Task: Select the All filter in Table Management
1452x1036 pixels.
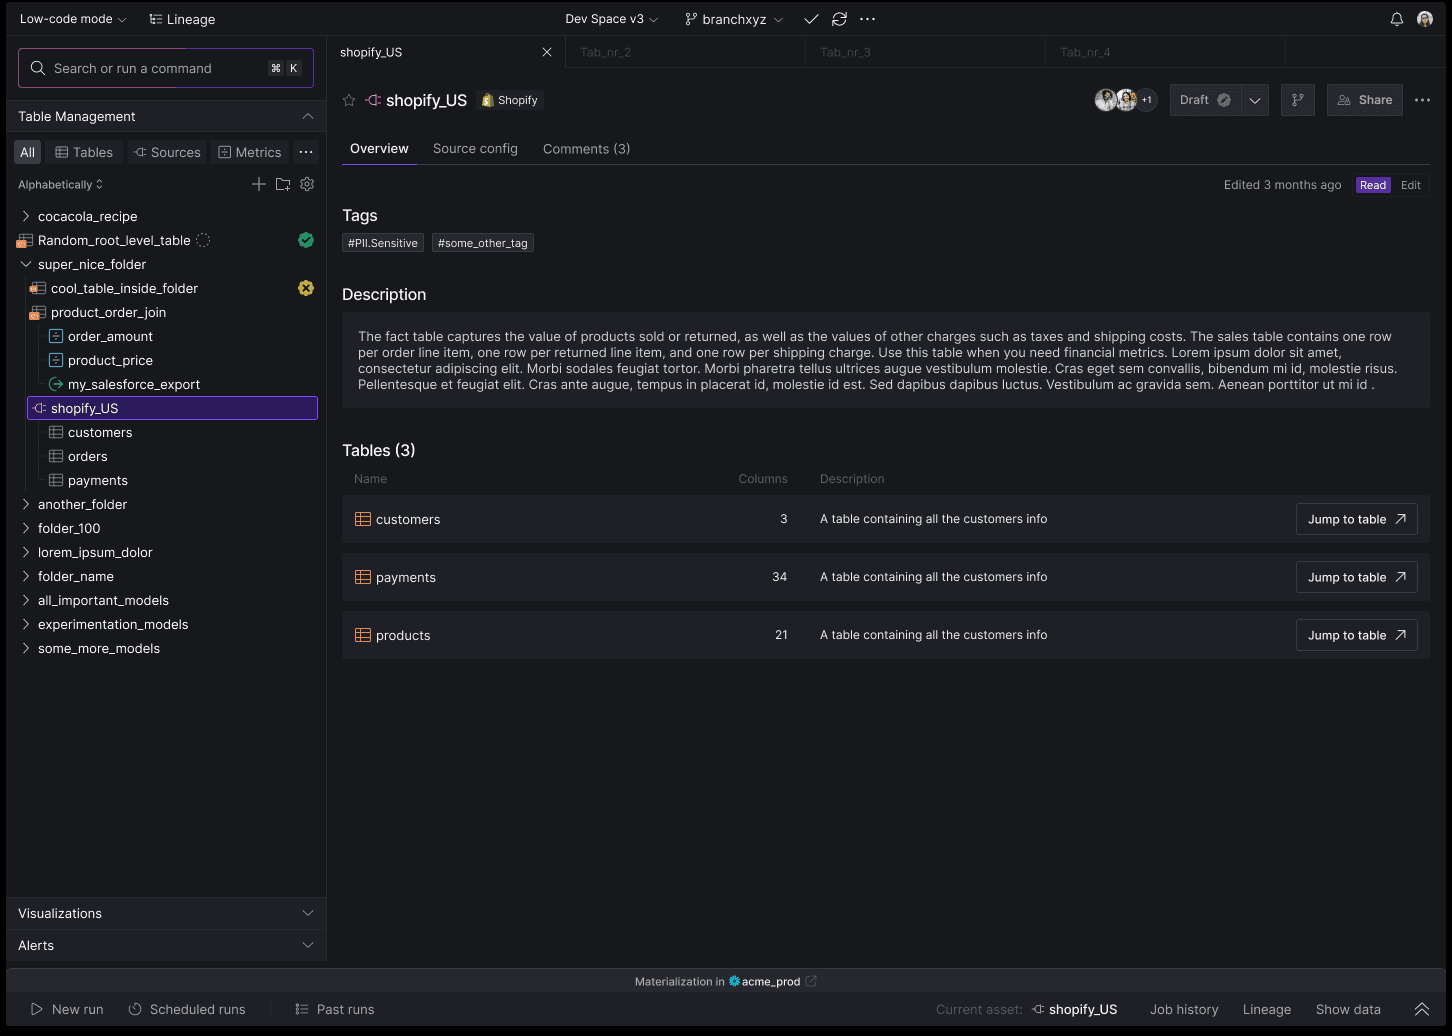Action: [x=28, y=152]
